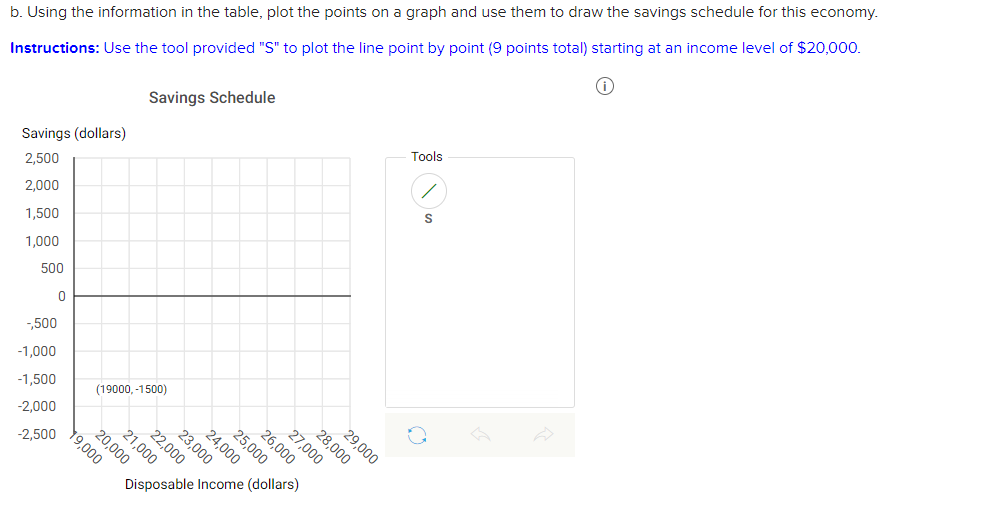Click the 2,500 y-axis tick label
The image size is (982, 505).
tap(42, 158)
